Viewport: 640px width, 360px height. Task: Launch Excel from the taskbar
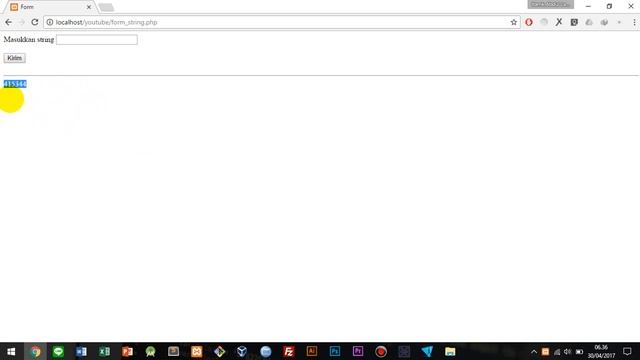(x=104, y=351)
